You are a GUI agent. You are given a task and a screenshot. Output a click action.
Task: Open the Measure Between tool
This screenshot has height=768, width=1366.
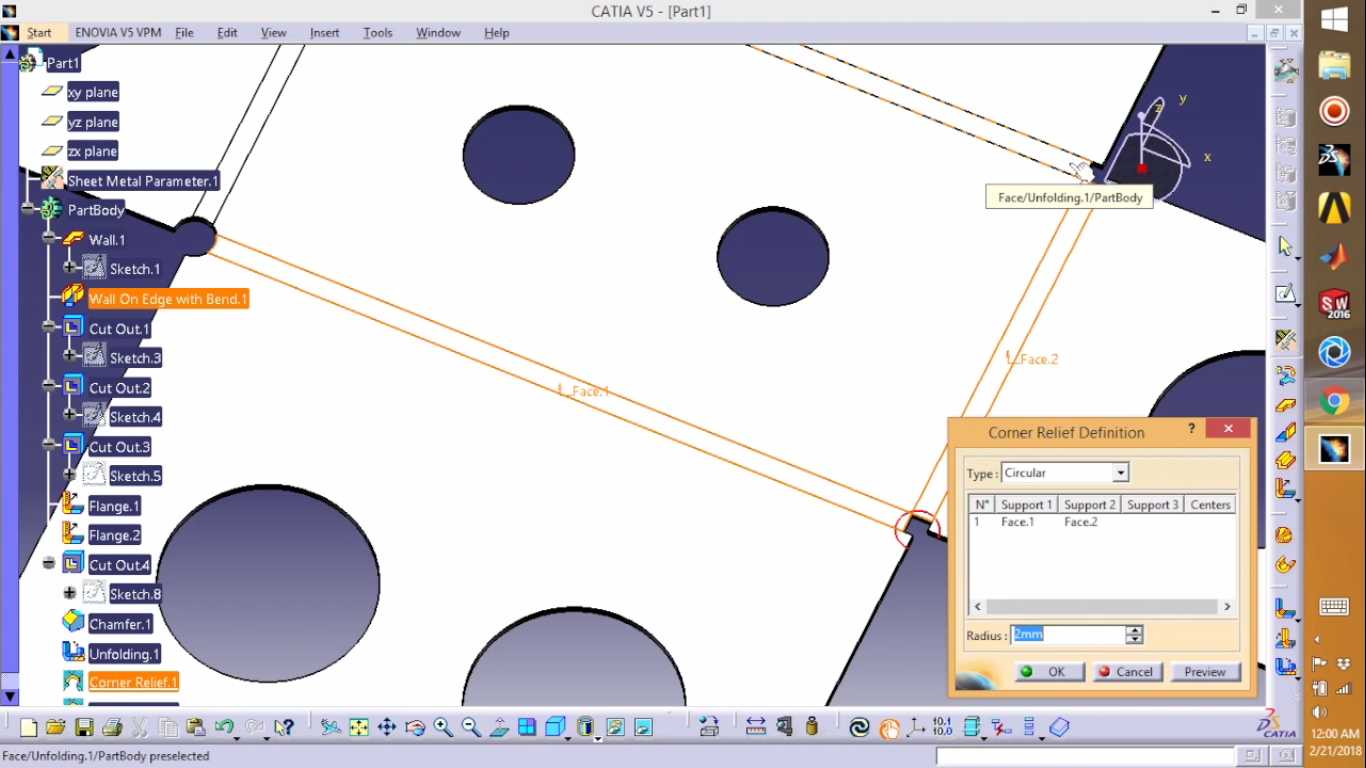(x=756, y=728)
